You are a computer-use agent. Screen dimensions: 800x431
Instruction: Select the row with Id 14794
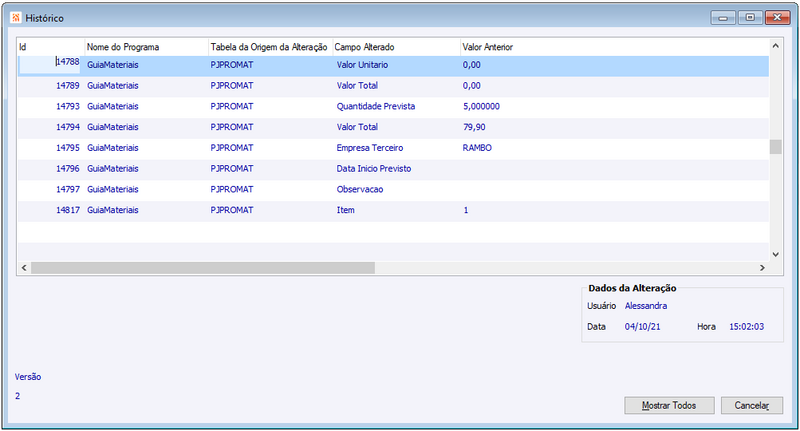tap(393, 127)
